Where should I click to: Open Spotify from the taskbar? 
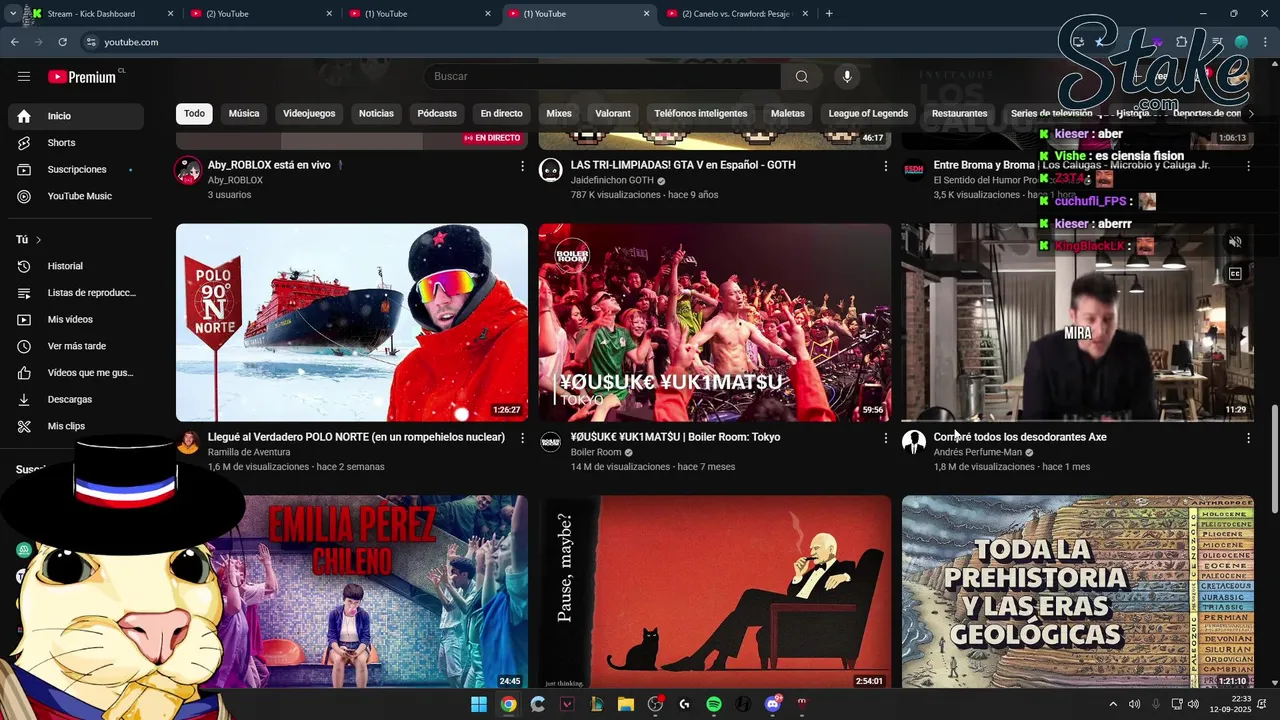(714, 704)
